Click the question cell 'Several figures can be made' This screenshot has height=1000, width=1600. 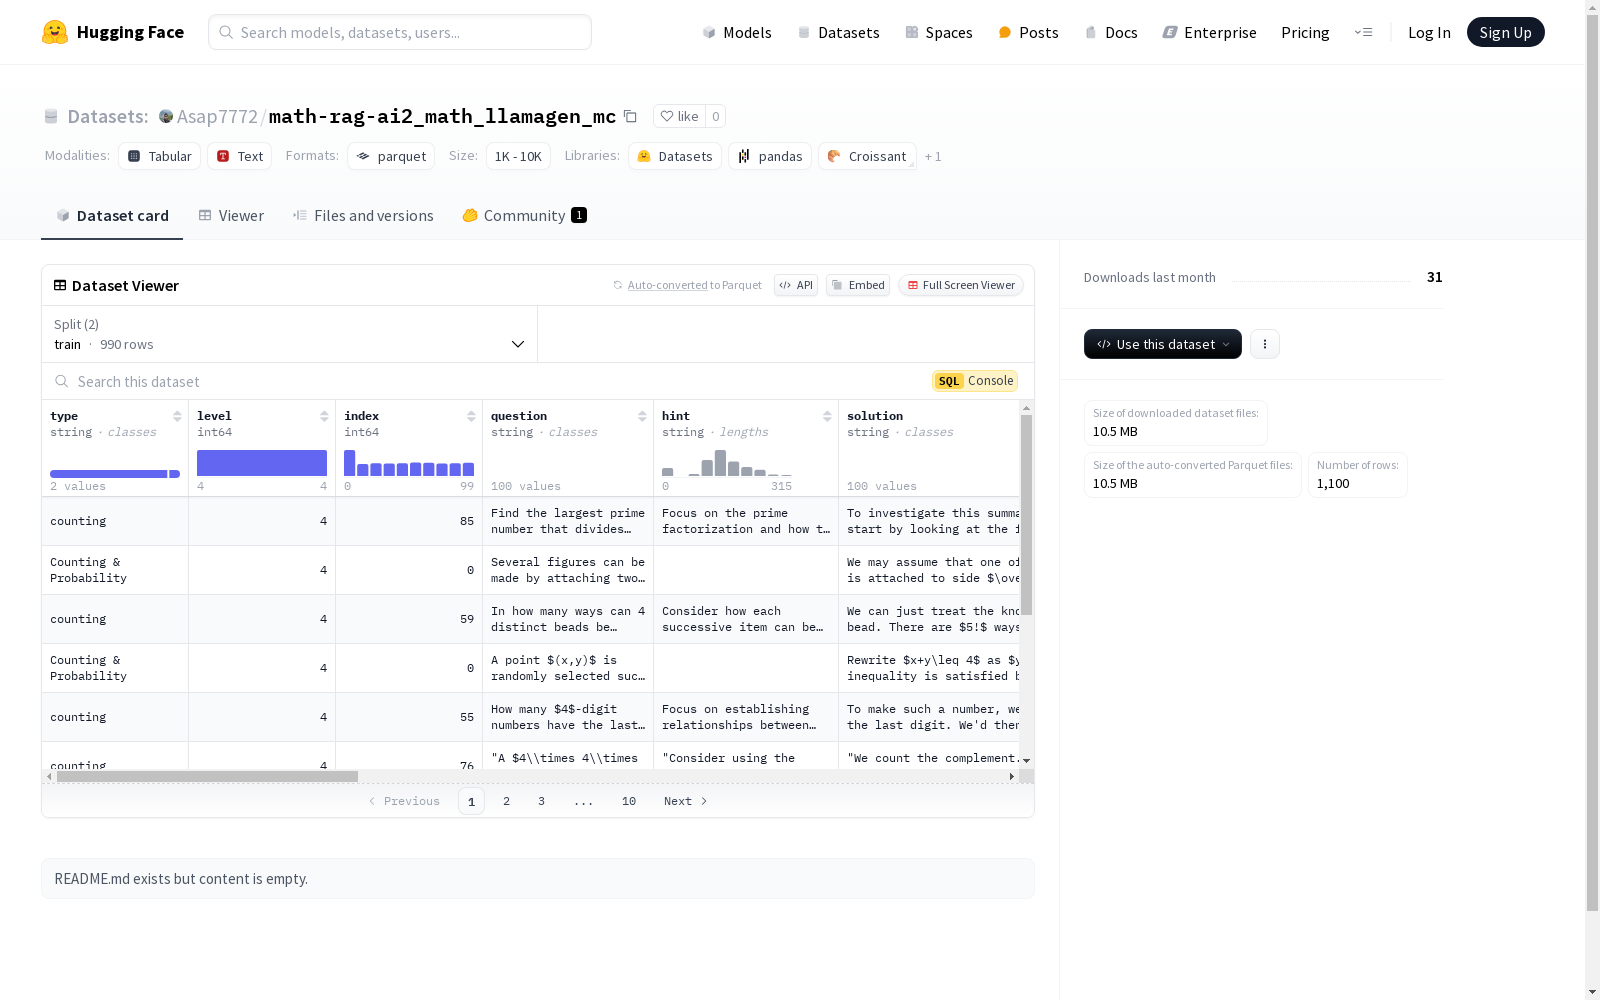568,570
